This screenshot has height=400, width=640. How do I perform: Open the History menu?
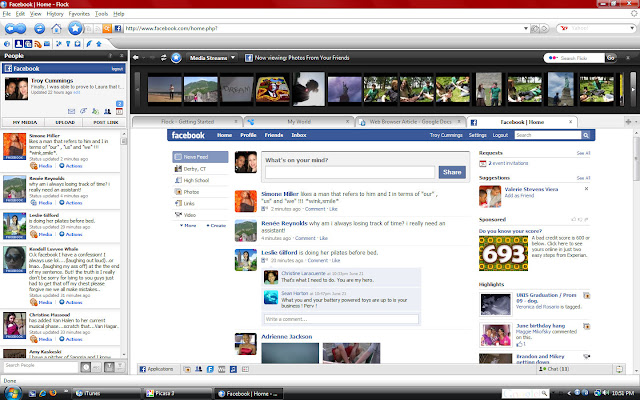[x=55, y=14]
